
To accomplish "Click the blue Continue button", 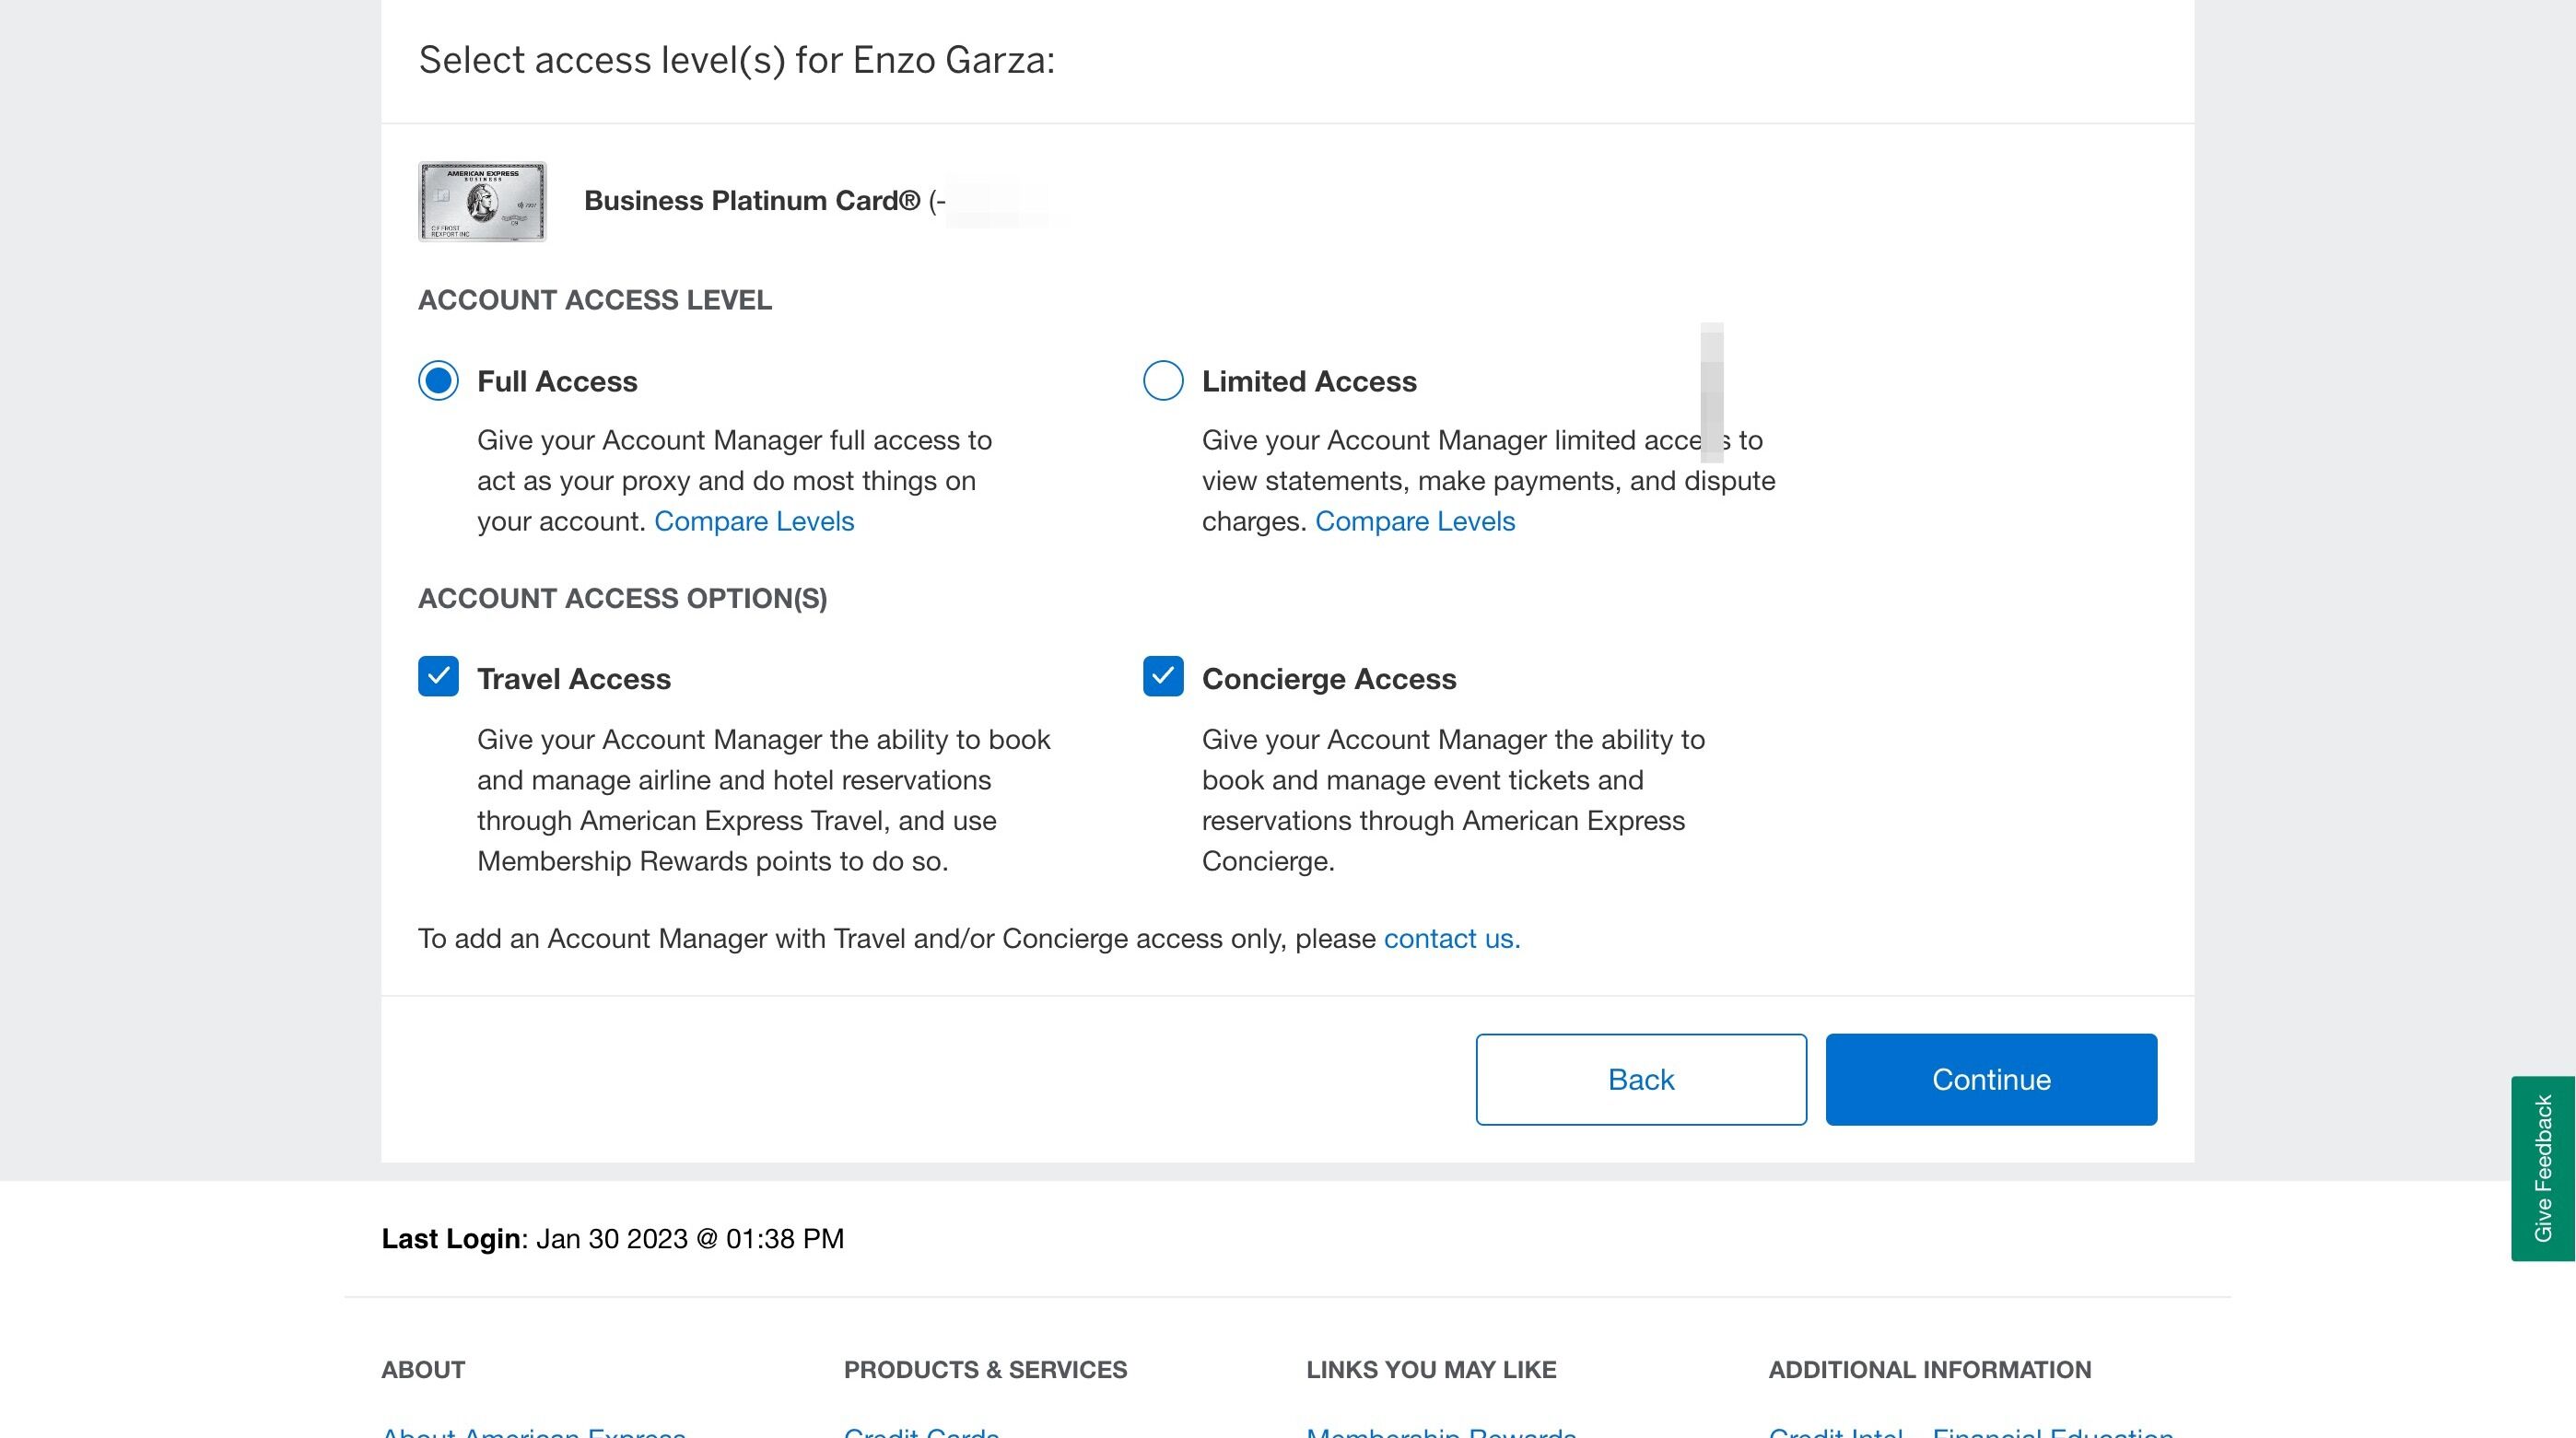I will tap(1991, 1079).
